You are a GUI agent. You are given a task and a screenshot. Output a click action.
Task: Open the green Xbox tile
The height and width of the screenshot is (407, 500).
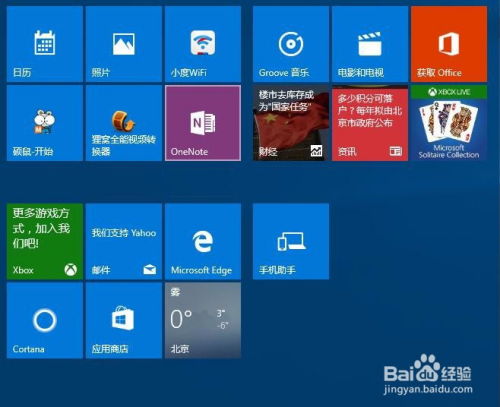point(45,241)
